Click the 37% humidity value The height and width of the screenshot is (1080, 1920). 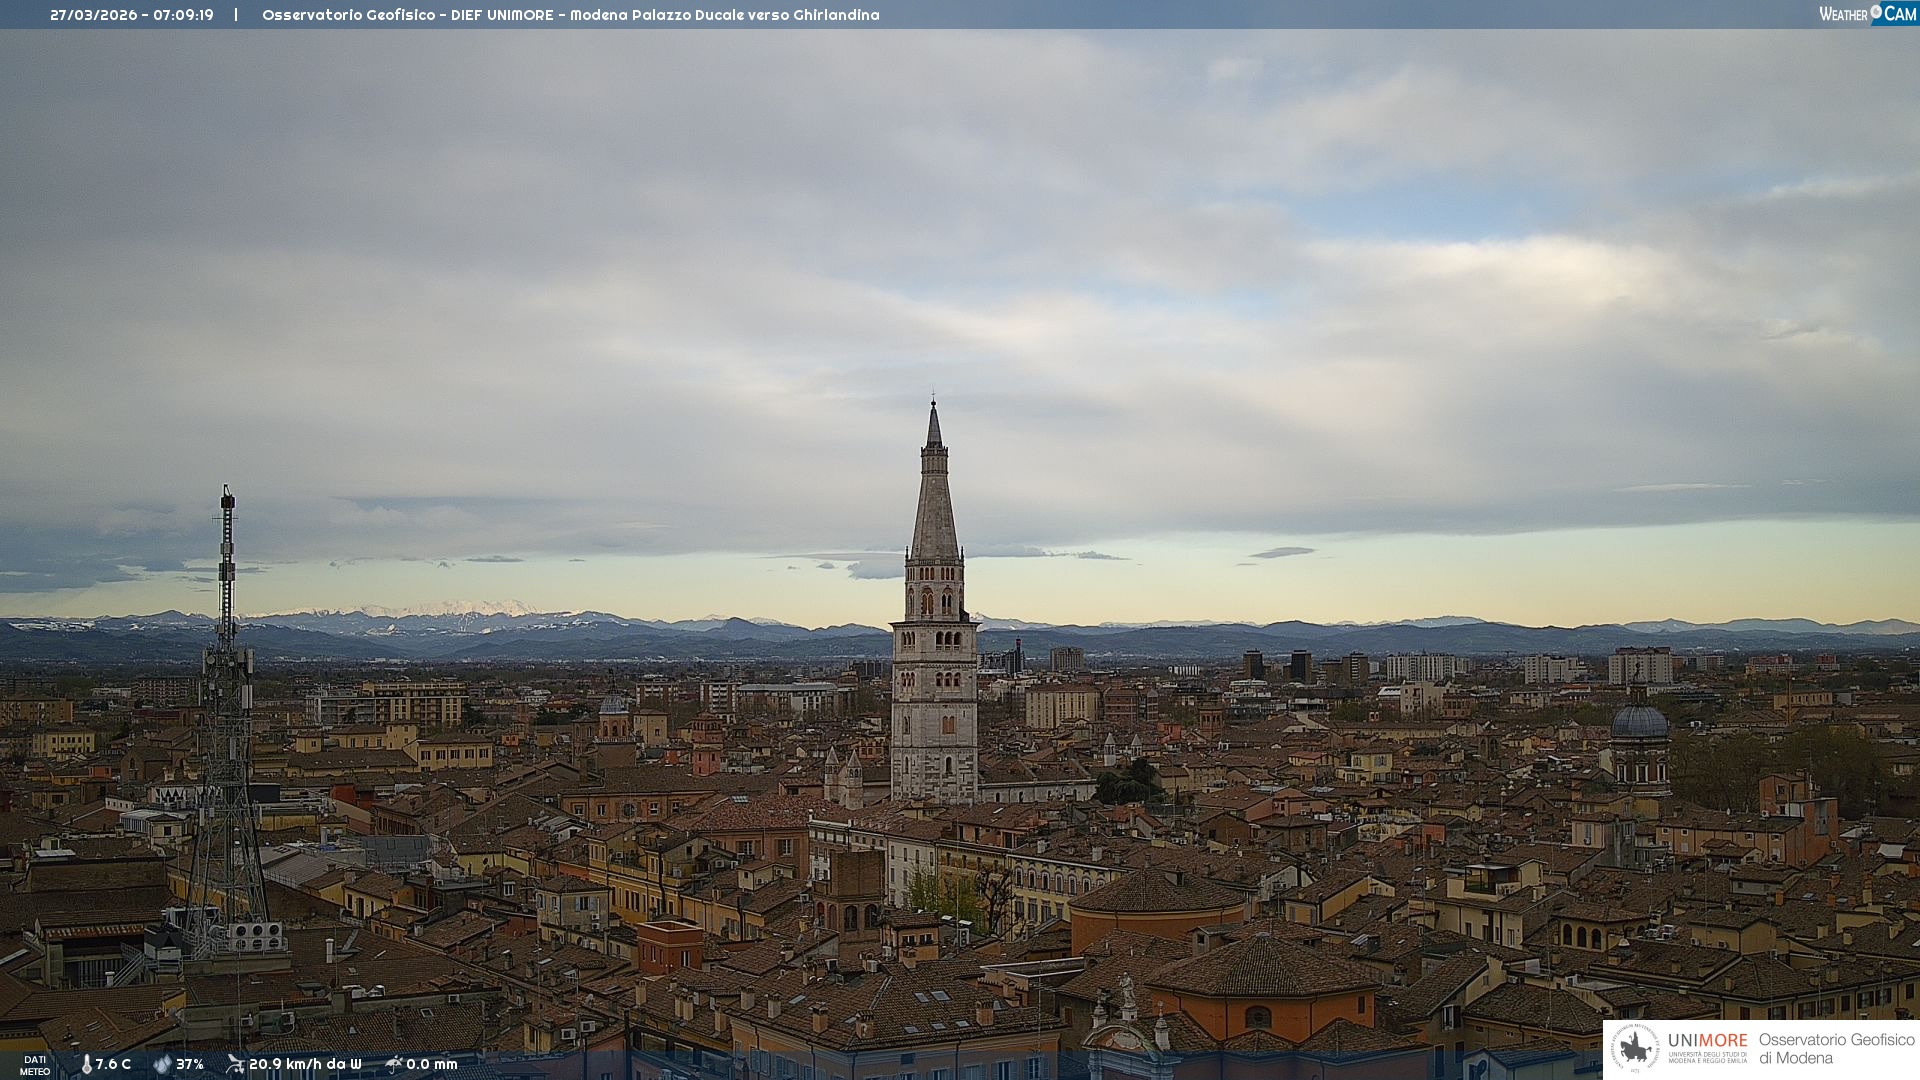[190, 1064]
